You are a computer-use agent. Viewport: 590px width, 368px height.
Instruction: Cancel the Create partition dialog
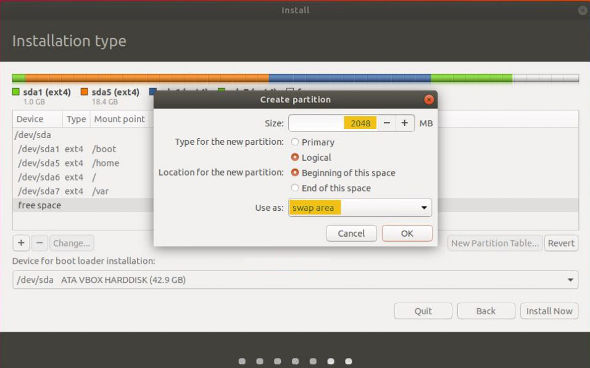click(351, 234)
